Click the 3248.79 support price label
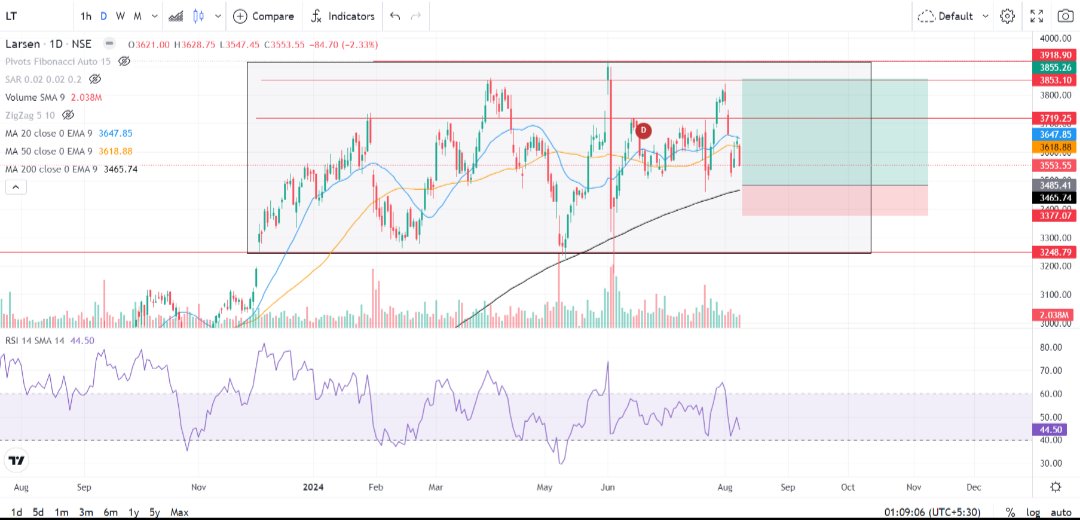 coord(1054,252)
